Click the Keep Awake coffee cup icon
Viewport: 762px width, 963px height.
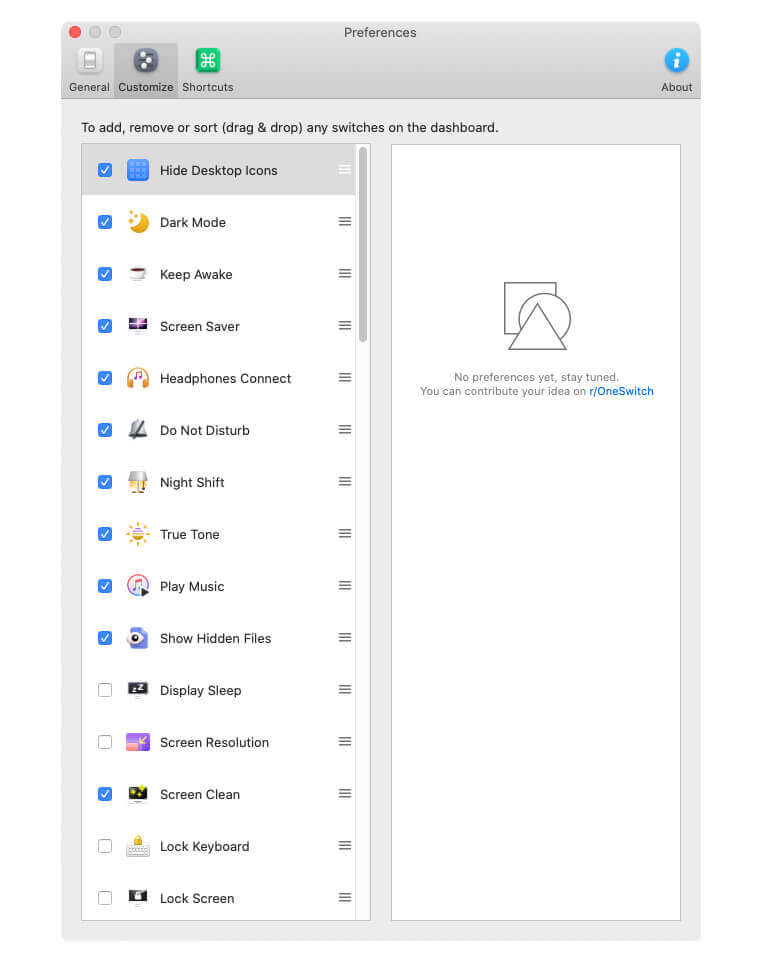(x=138, y=274)
